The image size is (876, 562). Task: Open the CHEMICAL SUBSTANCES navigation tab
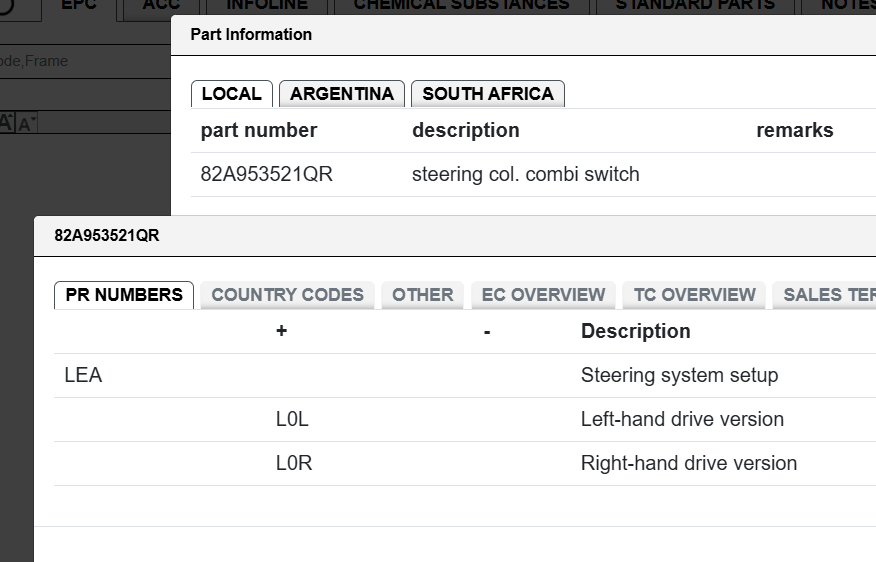[461, 7]
